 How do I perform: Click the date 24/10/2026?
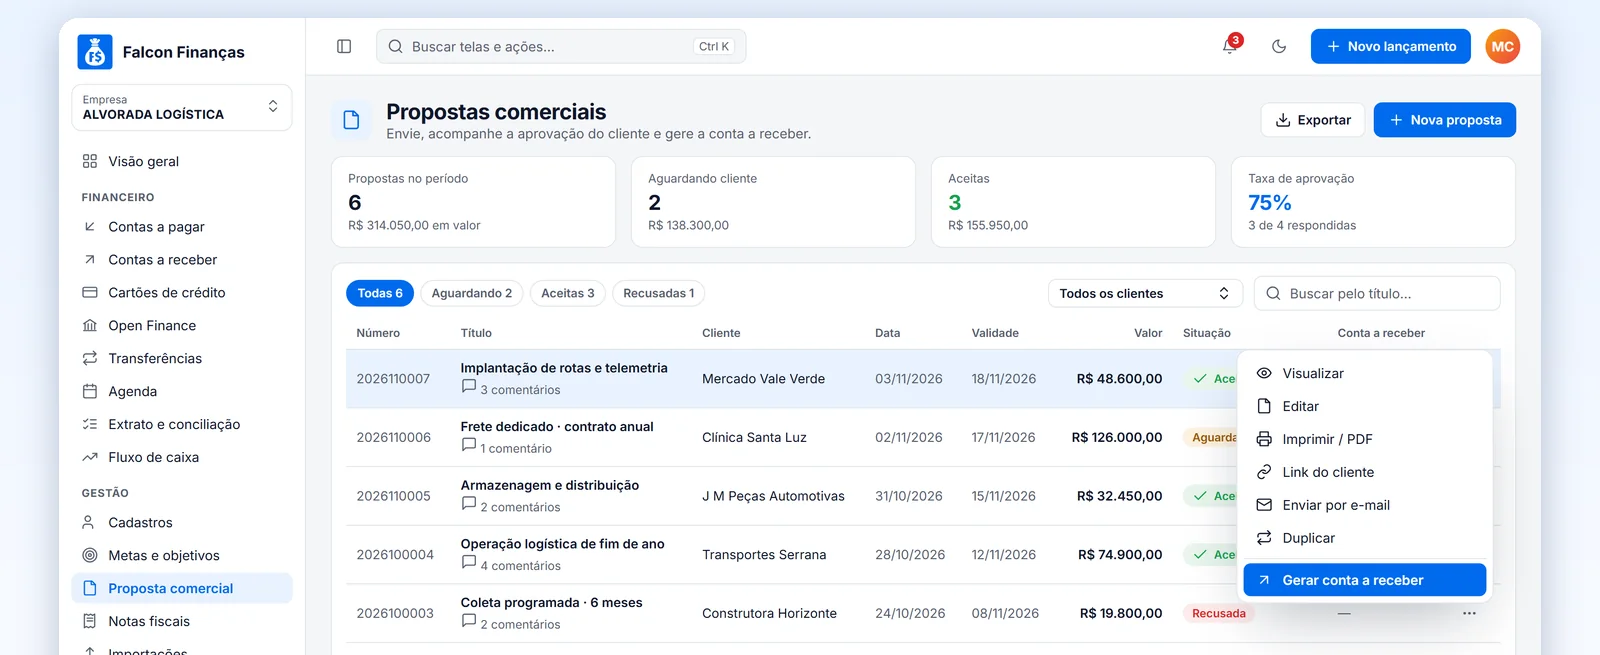pyautogui.click(x=910, y=613)
